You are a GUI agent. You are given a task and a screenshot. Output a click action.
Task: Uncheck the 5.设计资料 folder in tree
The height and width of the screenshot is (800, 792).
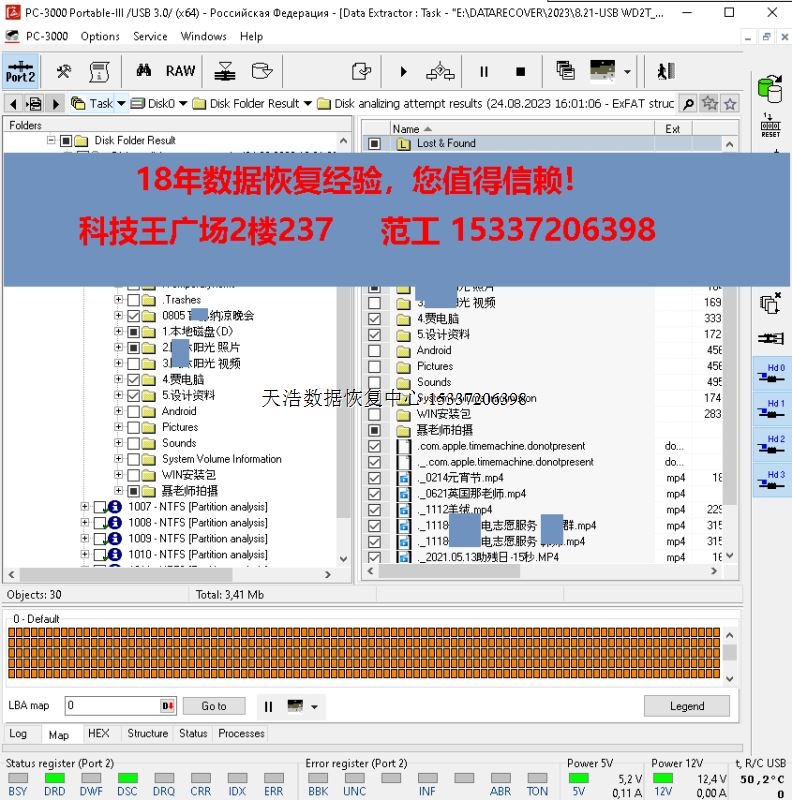[134, 396]
